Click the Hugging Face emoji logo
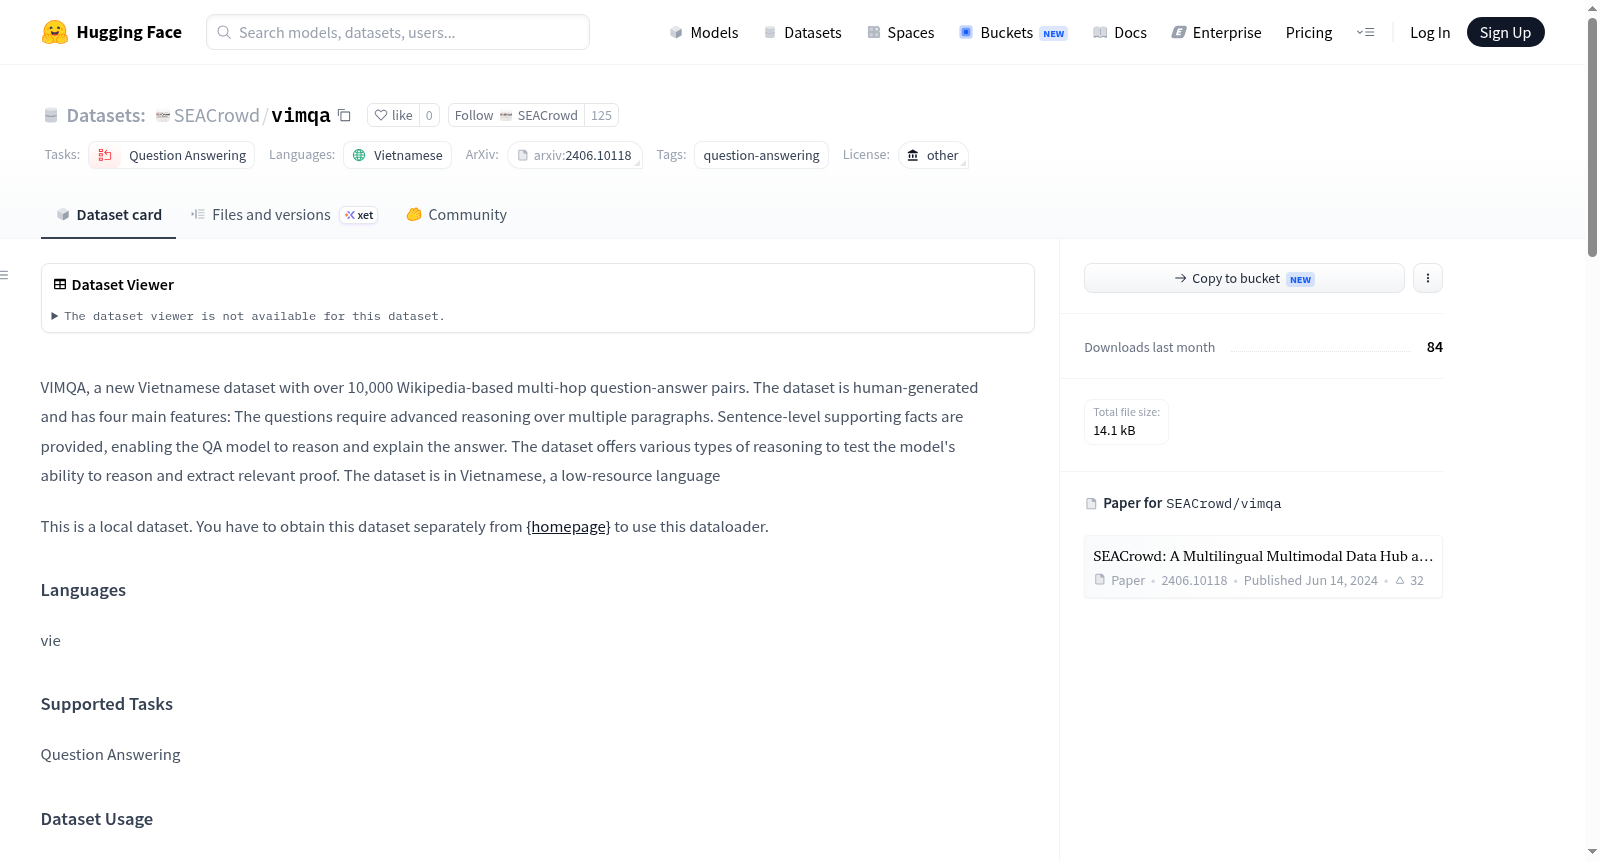Viewport: 1600px width, 861px height. coord(55,32)
